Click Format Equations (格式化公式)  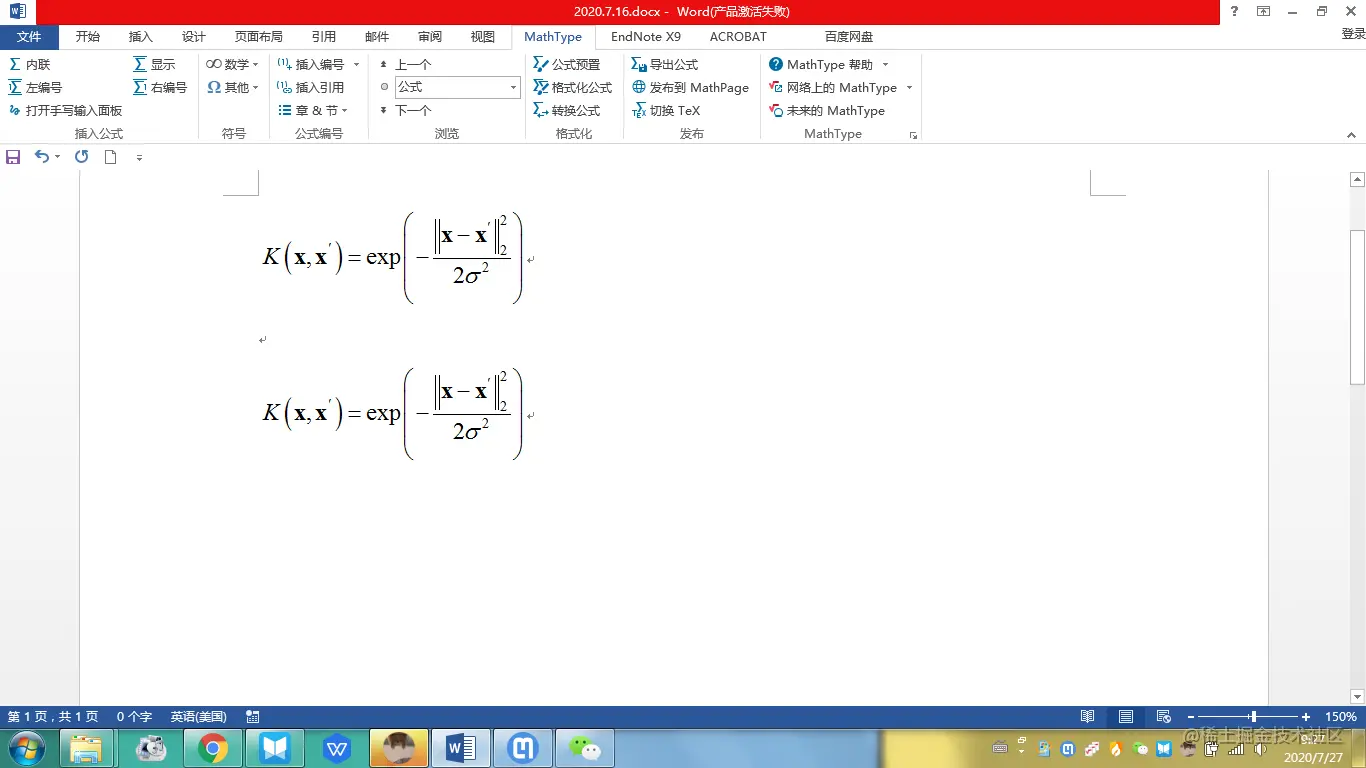tap(572, 88)
